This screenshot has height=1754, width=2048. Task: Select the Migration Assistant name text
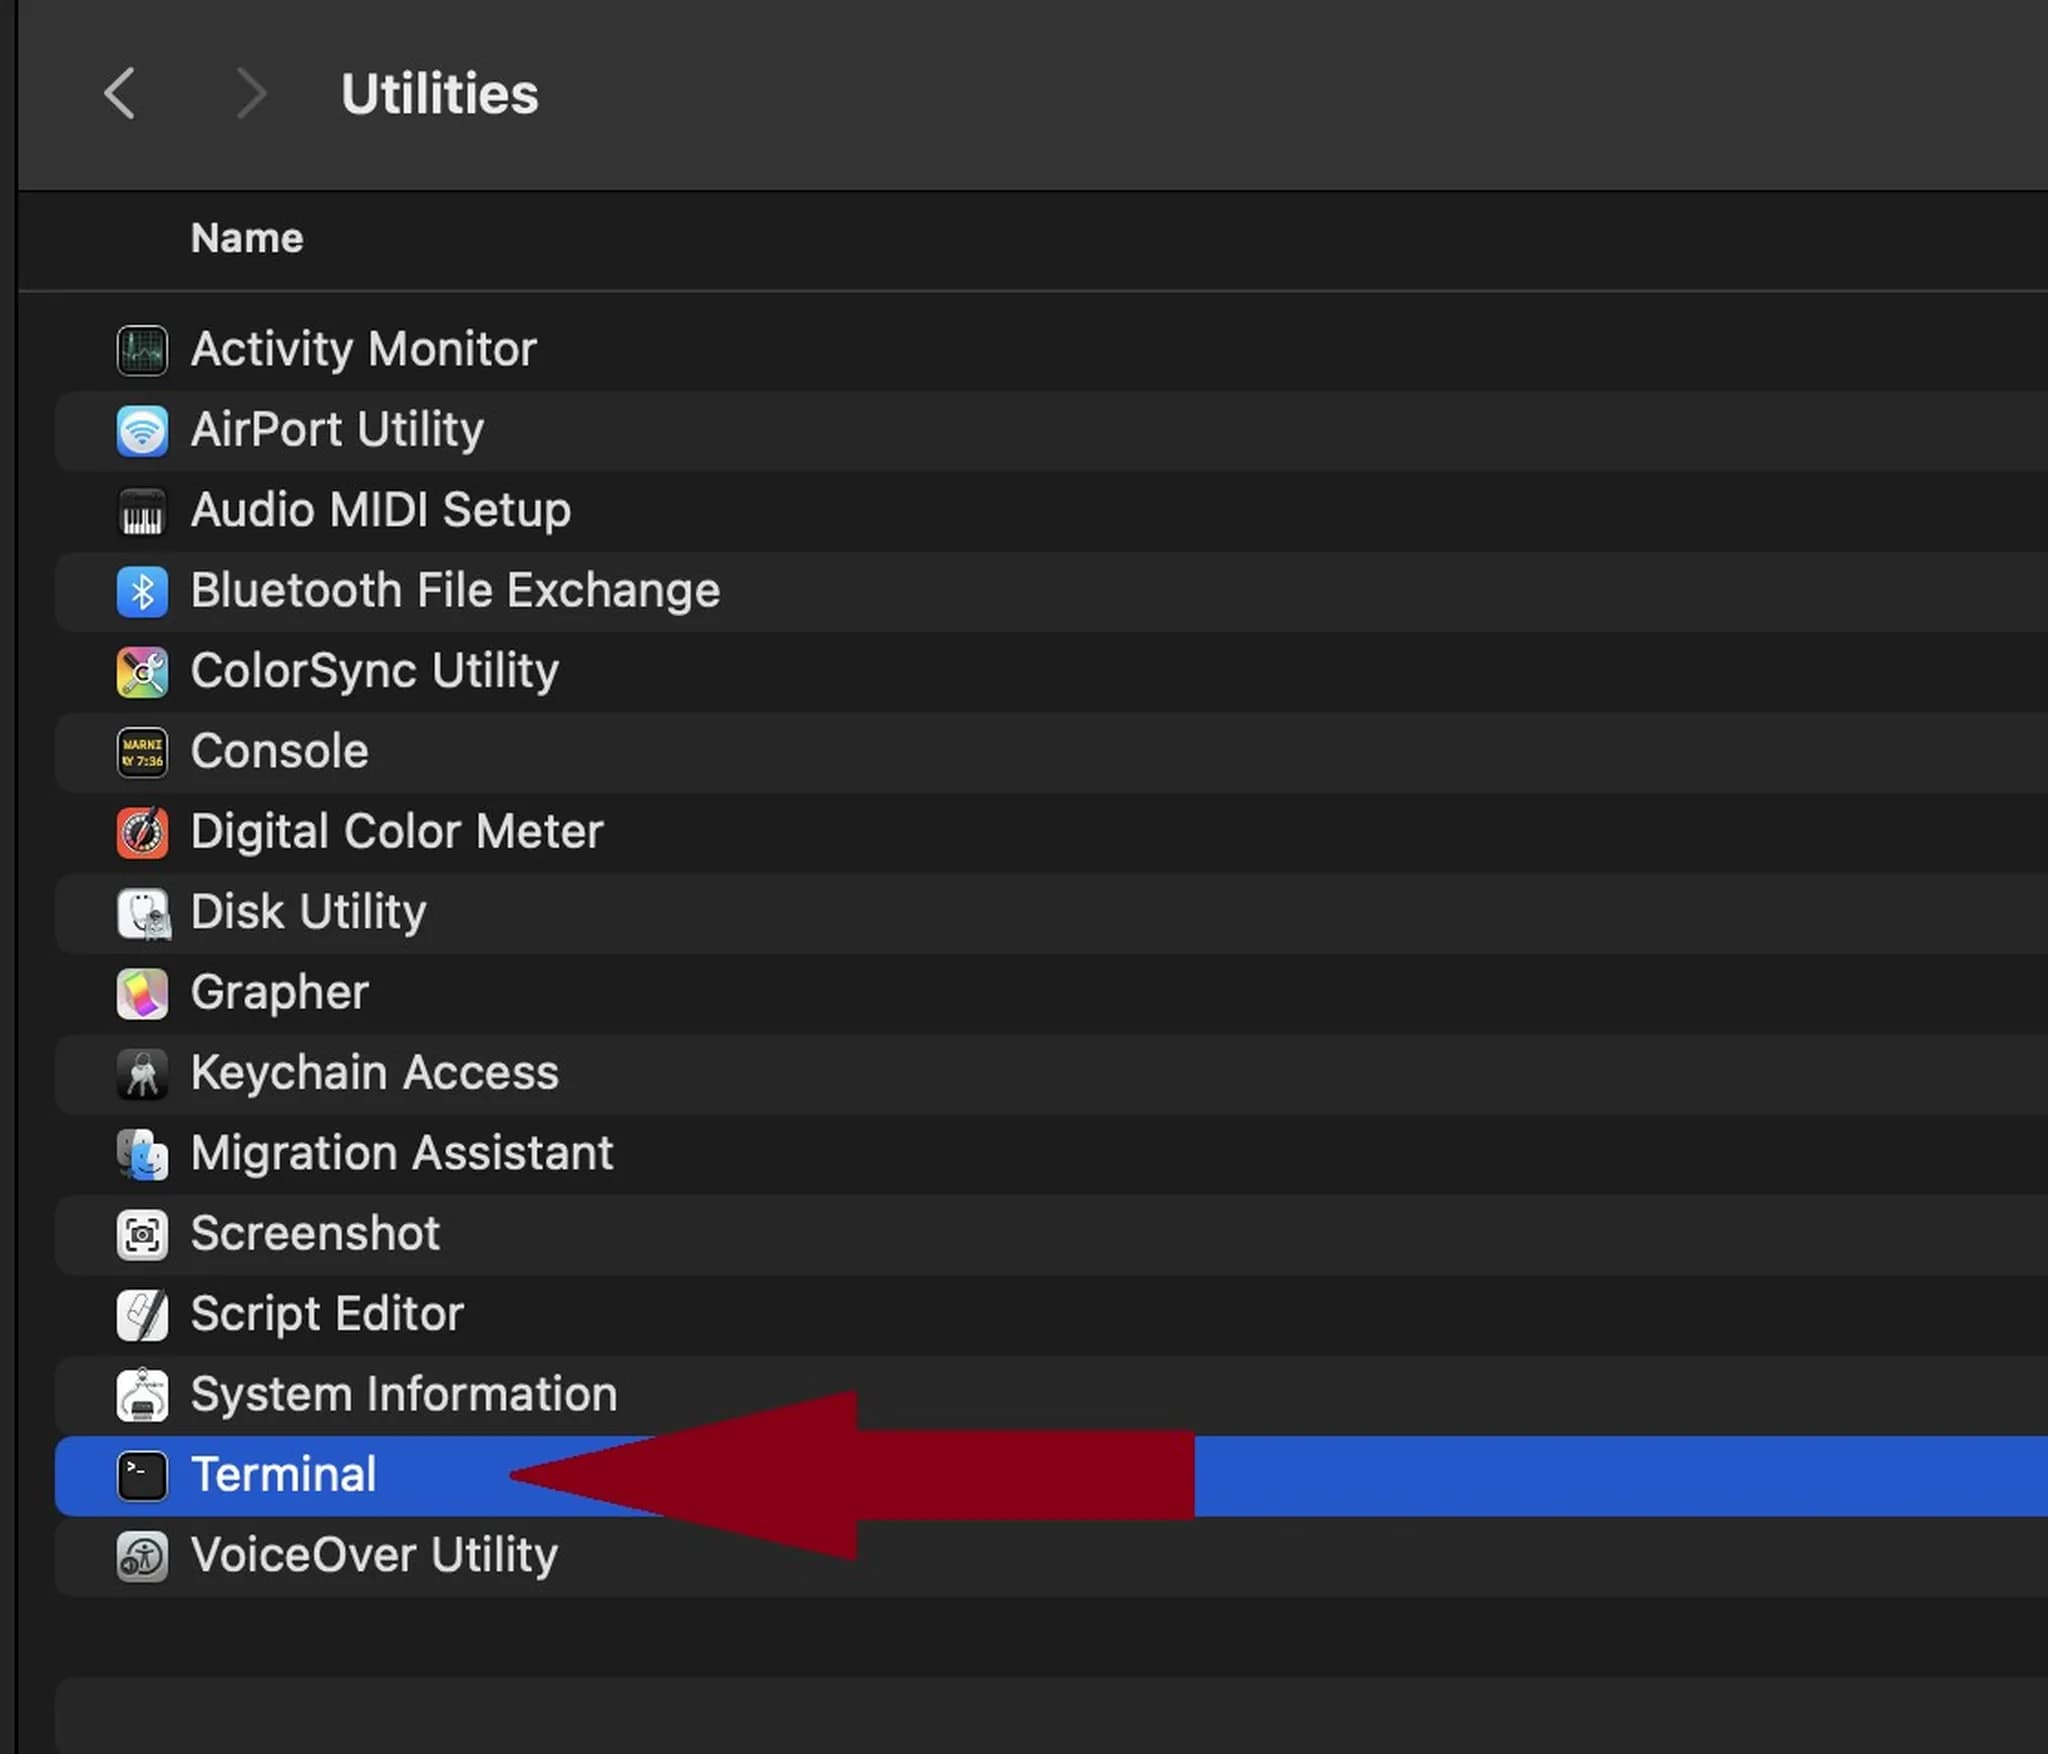402,1153
